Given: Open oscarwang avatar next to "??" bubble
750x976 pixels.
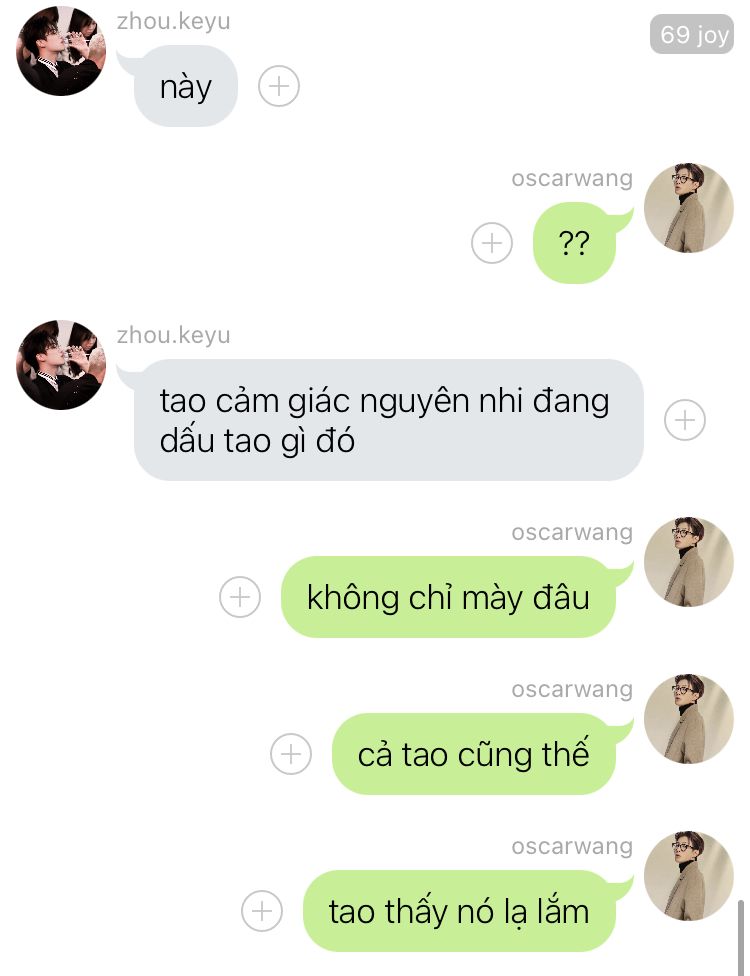Looking at the screenshot, I should pos(688,208).
